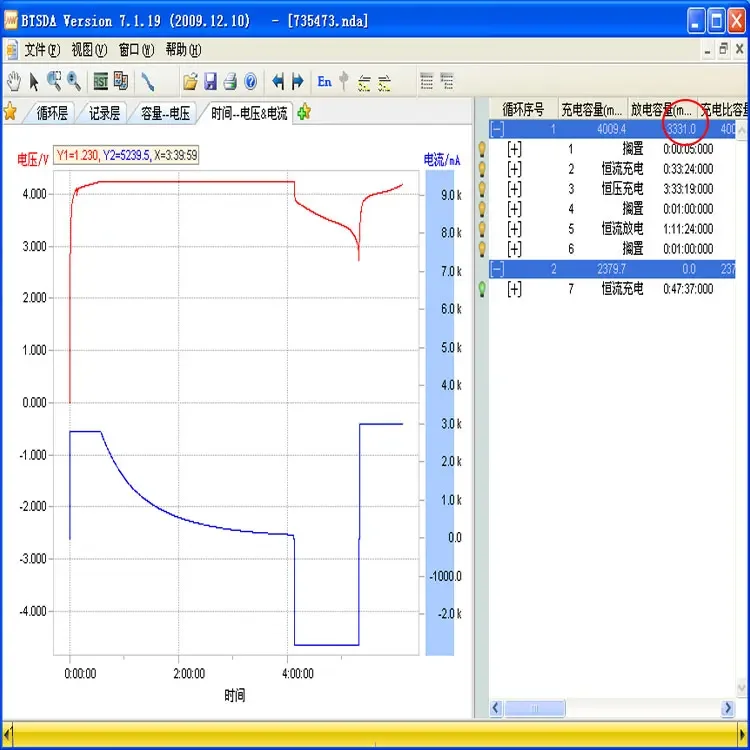Select the hand pan tool

coord(14,81)
